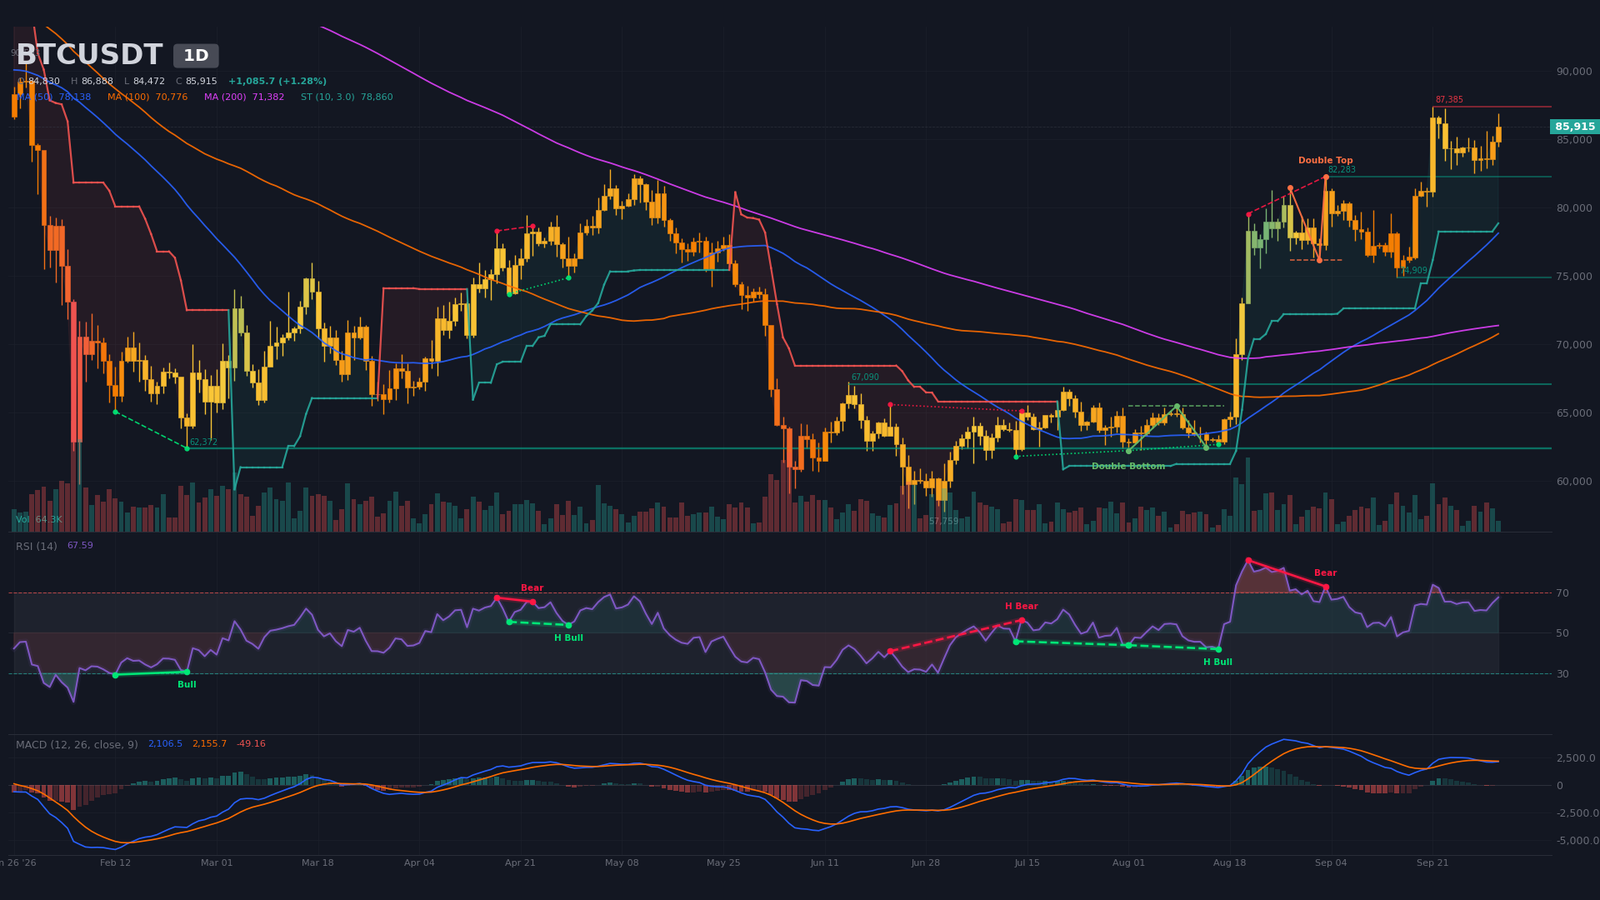Click the 70,000 price axis label
The width and height of the screenshot is (1600, 900).
tap(1574, 345)
